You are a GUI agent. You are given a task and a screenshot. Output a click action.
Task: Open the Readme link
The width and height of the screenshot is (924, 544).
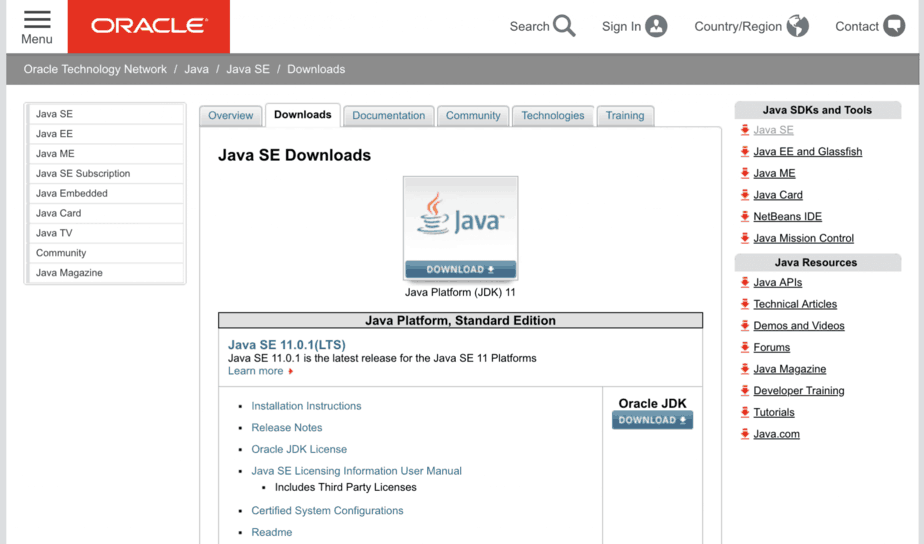pos(272,532)
